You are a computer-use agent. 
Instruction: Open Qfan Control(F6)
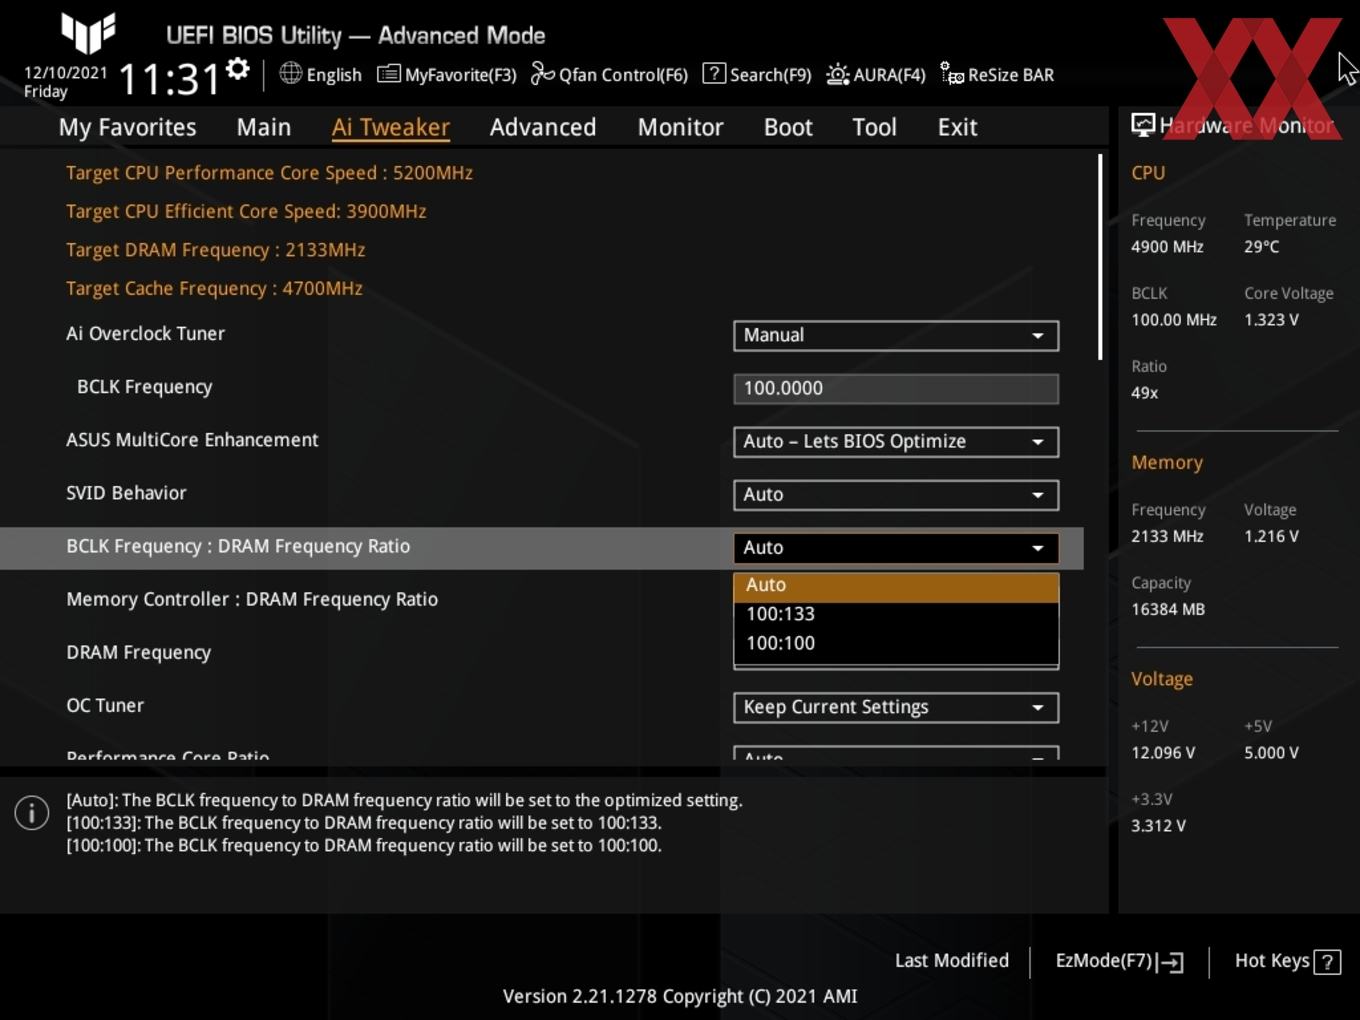coord(609,74)
